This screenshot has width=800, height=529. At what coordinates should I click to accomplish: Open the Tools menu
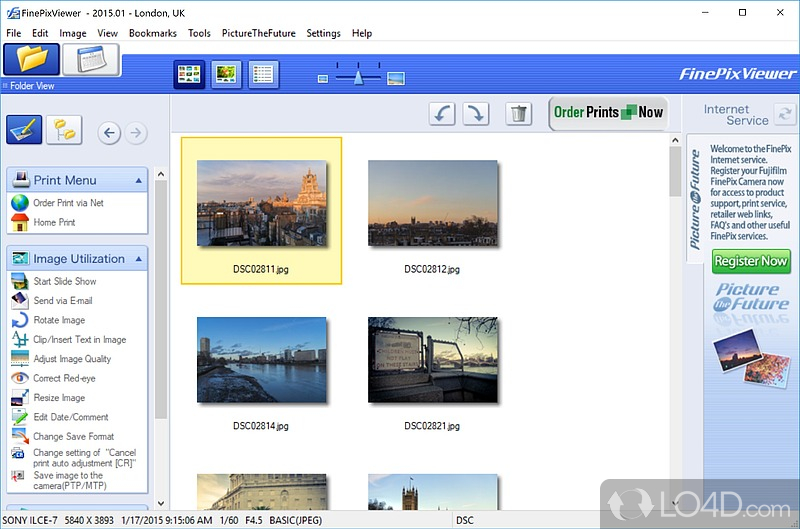click(x=199, y=33)
